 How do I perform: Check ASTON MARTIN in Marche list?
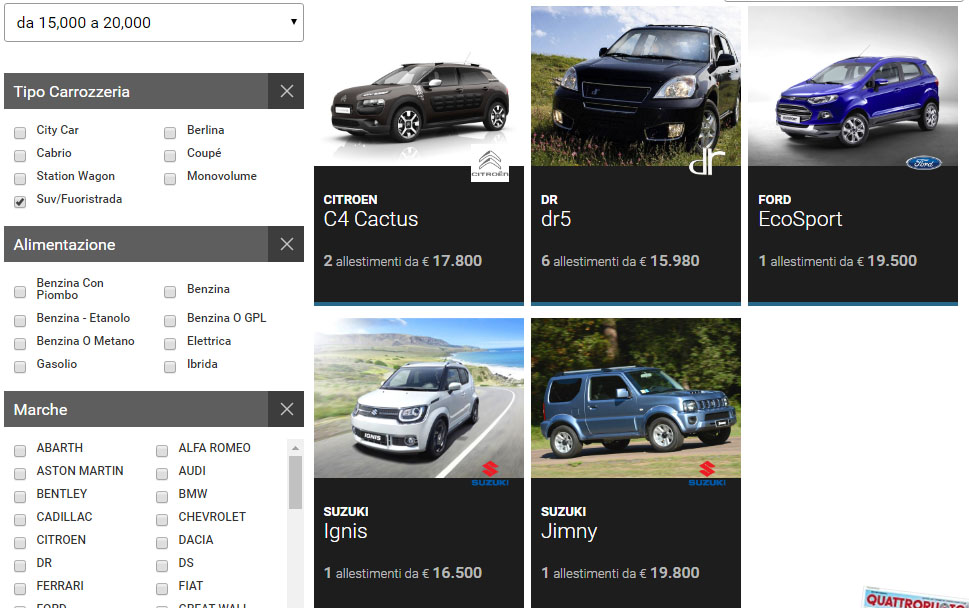click(20, 473)
